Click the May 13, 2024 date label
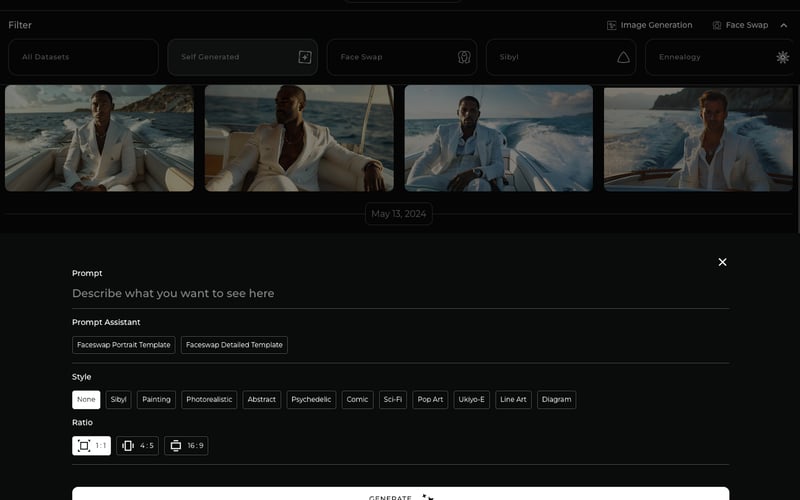 [398, 214]
